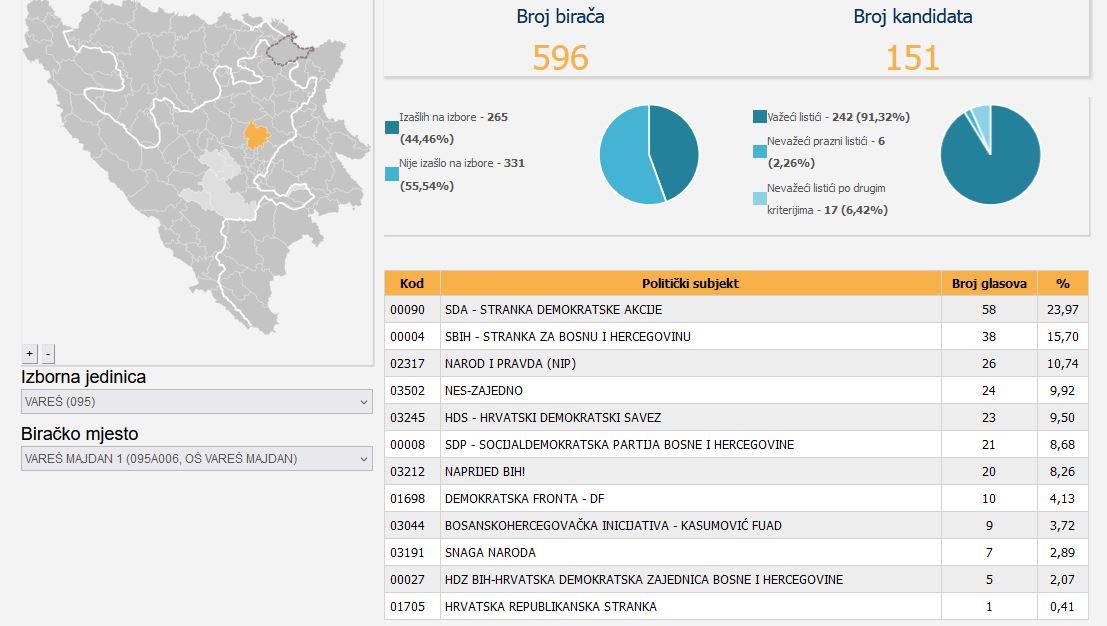
Task: Click the 'Broj kandidata' heading
Action: point(912,16)
